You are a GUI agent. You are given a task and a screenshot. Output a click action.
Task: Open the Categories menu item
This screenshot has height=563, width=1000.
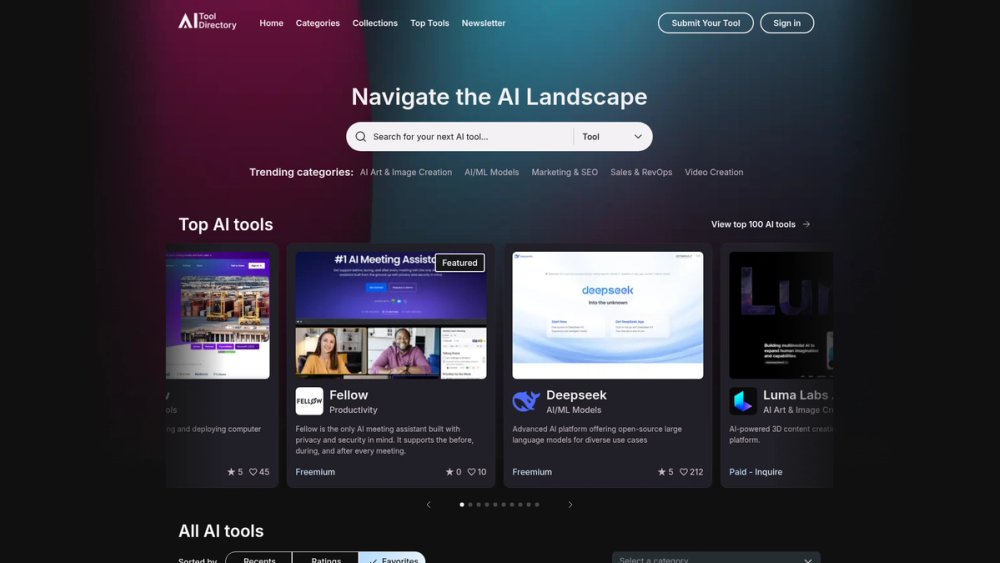(318, 23)
